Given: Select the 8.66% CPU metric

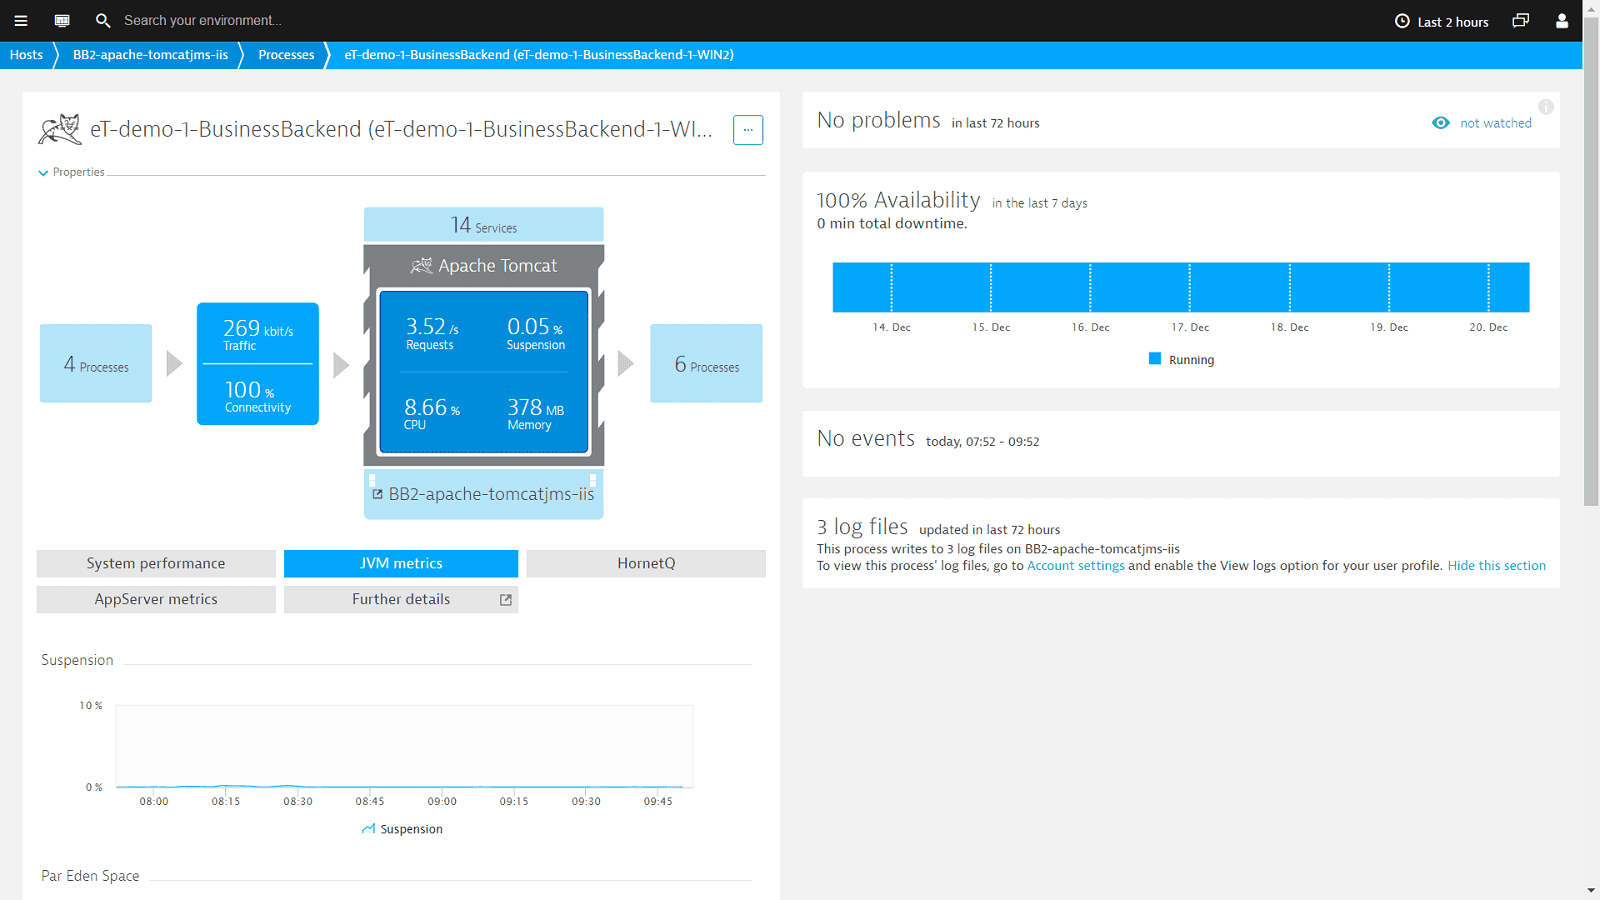Looking at the screenshot, I should (431, 413).
